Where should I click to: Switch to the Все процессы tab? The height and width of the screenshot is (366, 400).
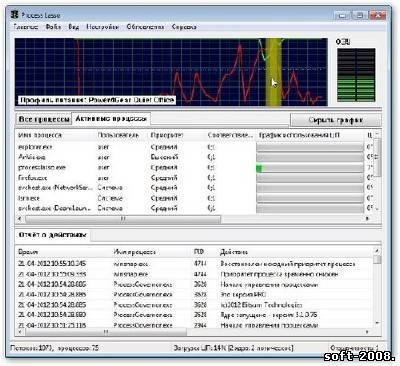pos(44,119)
